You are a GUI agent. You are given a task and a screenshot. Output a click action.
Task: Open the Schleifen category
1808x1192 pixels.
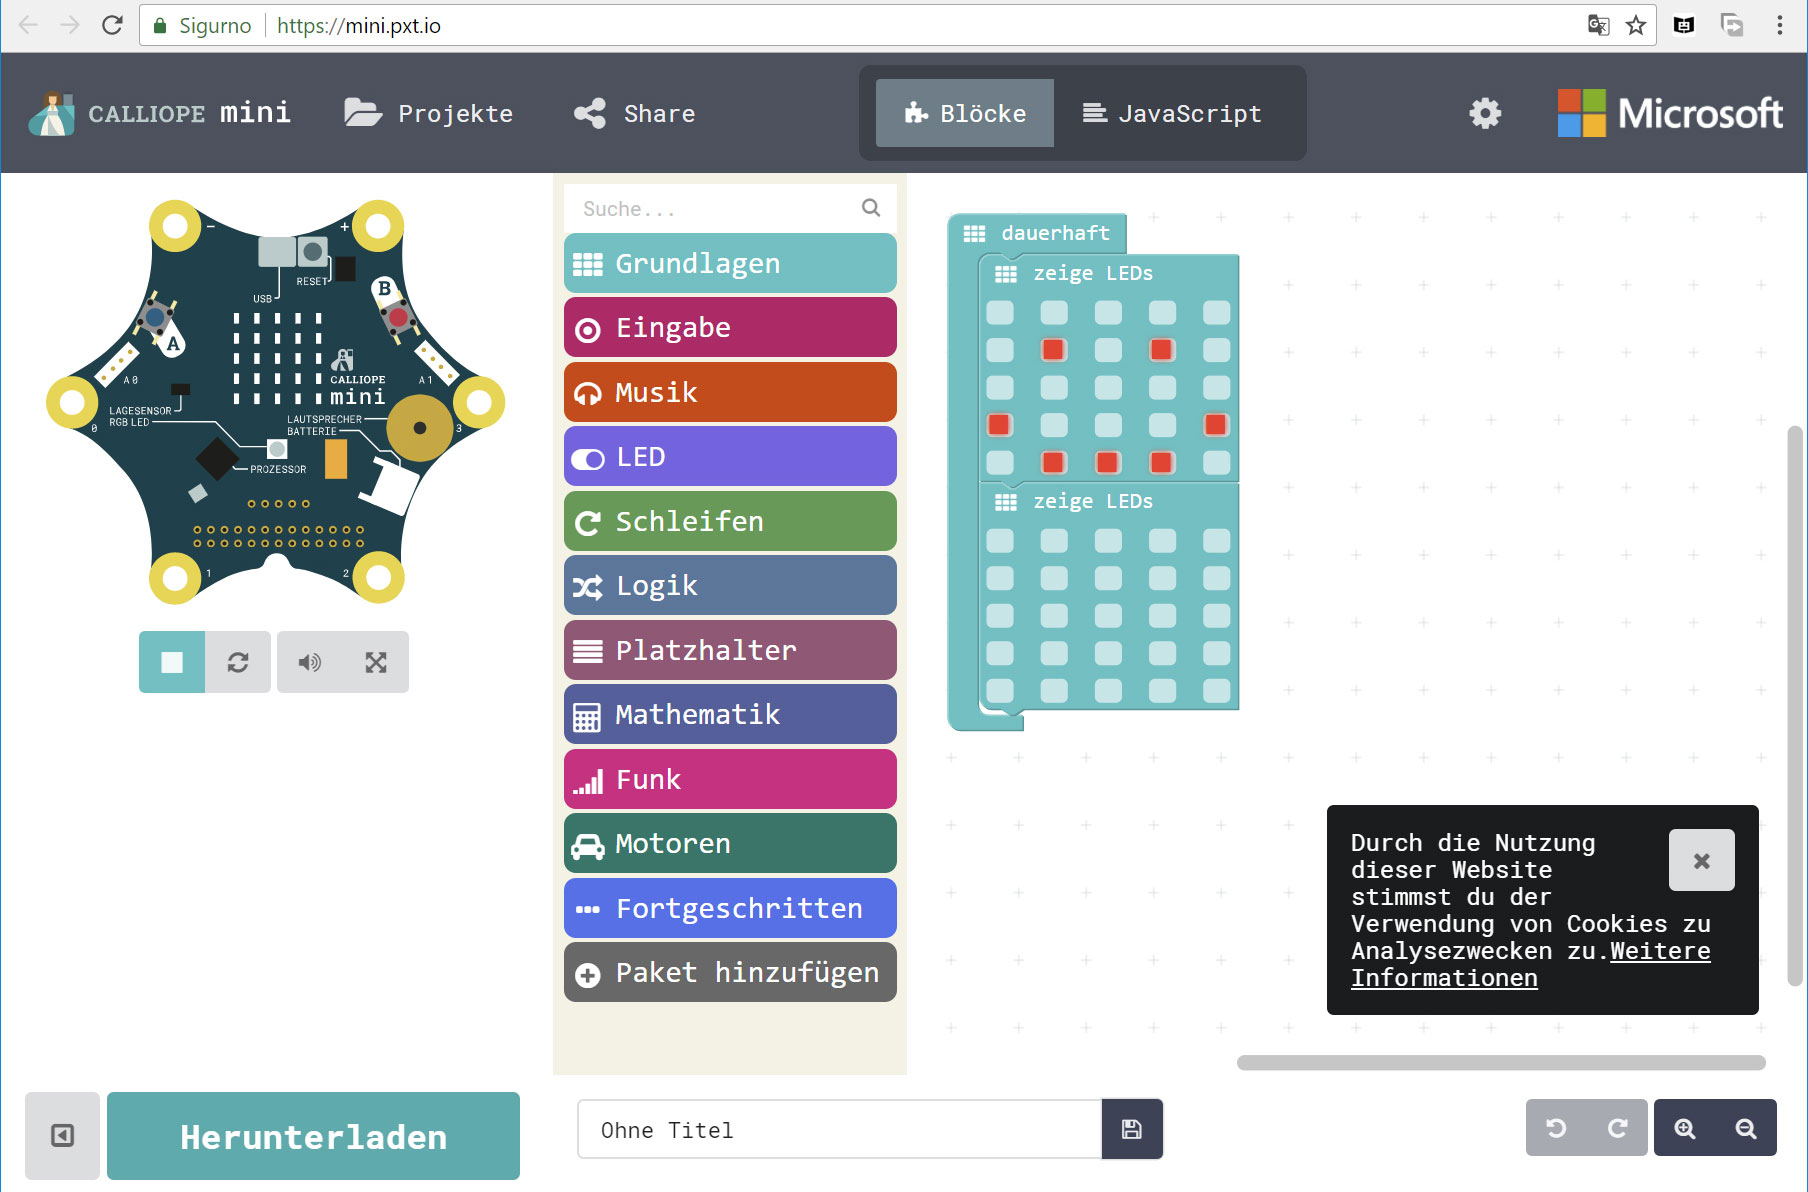[730, 521]
